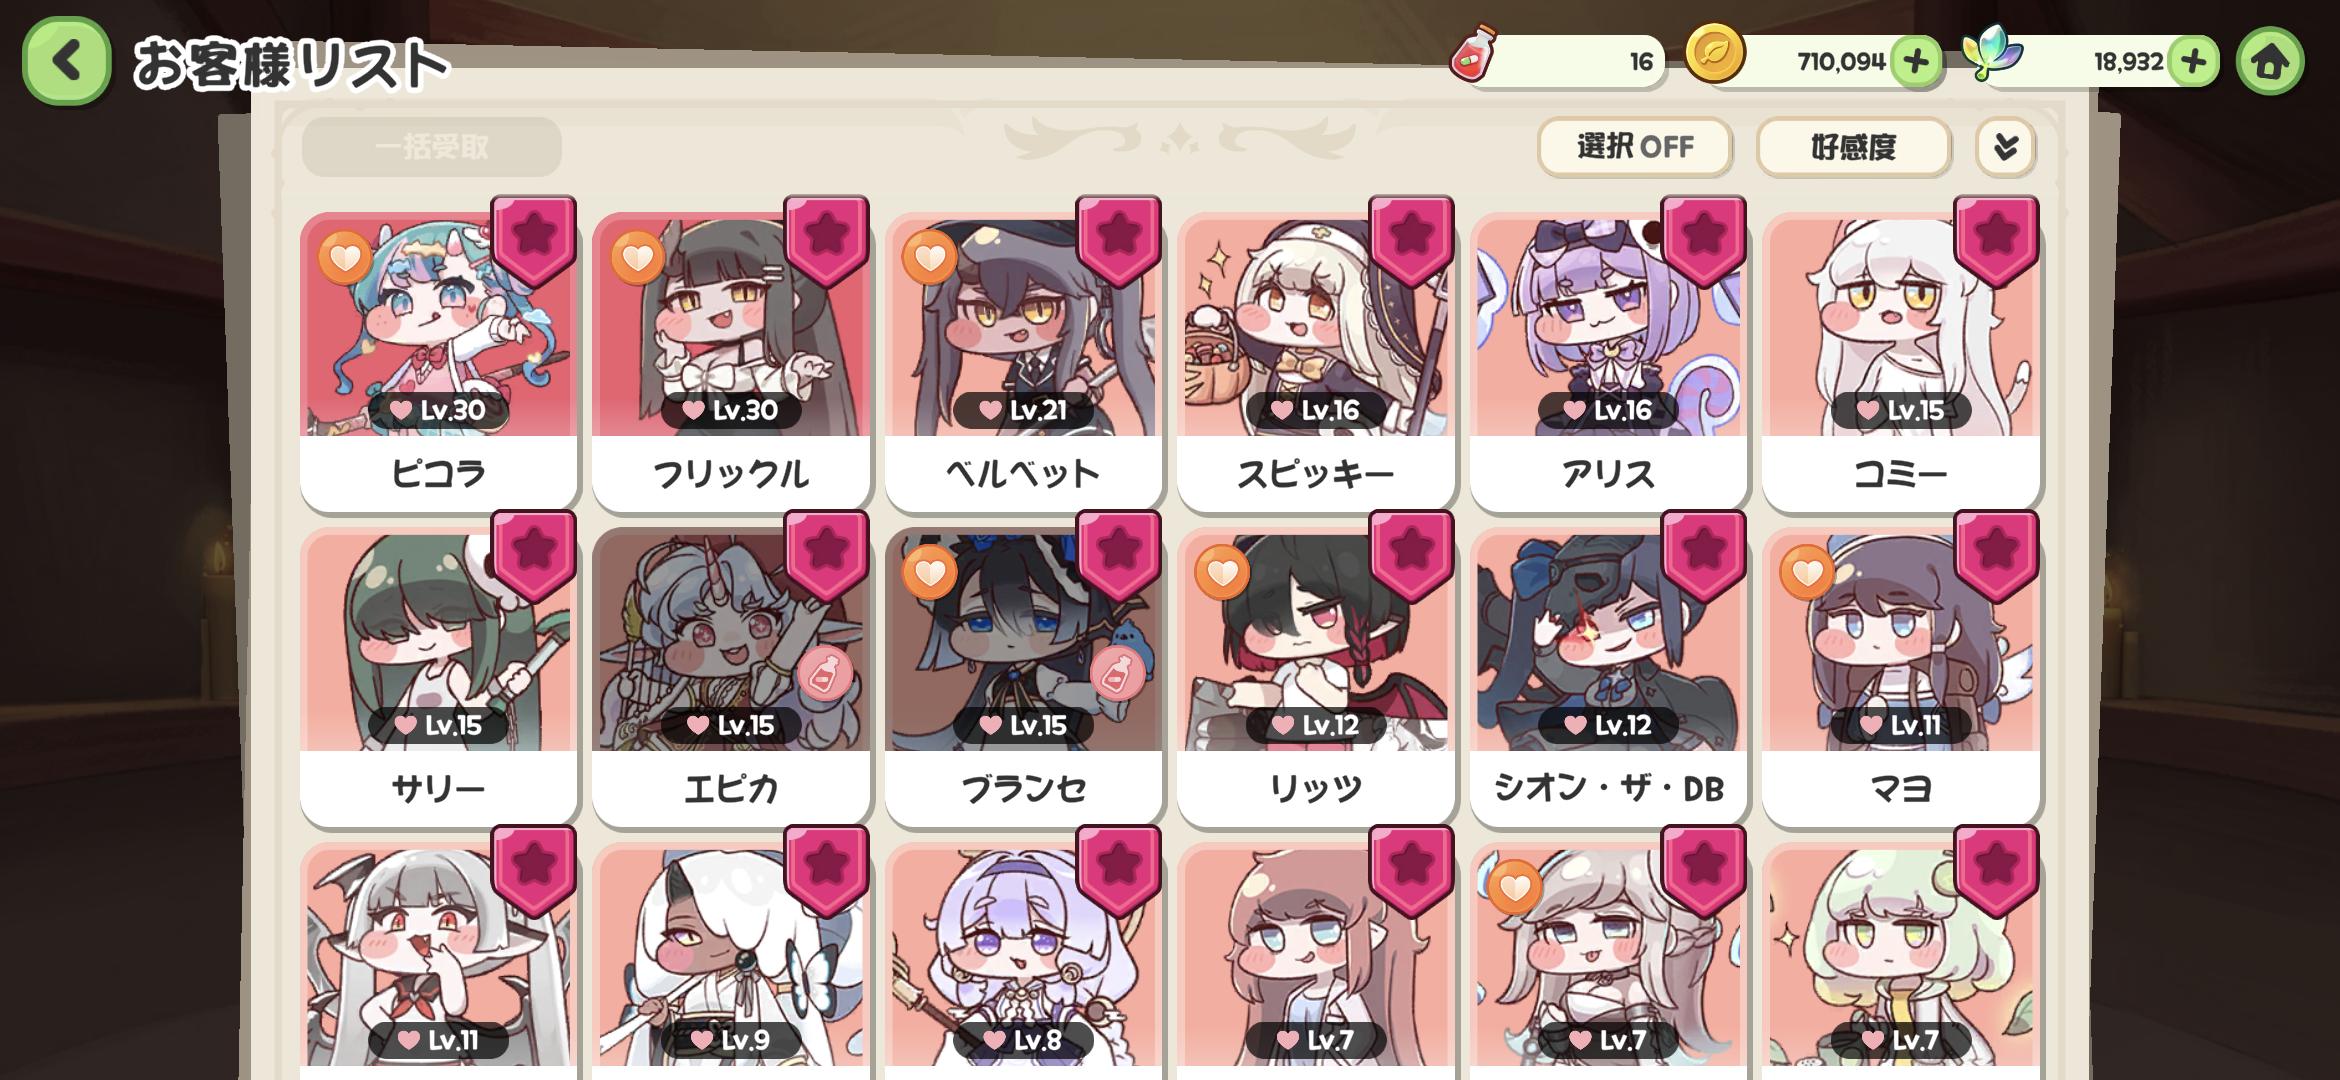Toggle the pink star badge on リッツ
Screen dimensions: 2340x1080
tap(1411, 556)
